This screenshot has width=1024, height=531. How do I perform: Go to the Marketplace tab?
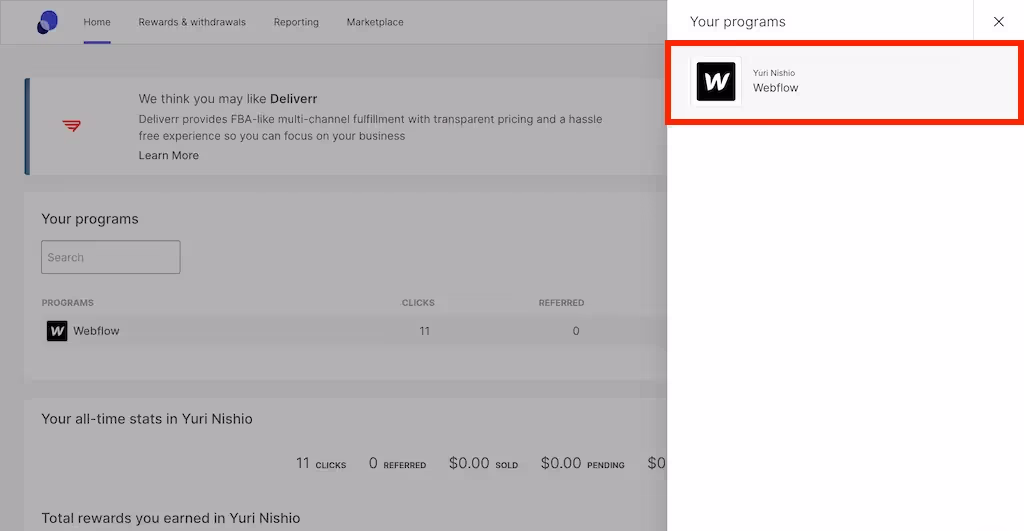(x=375, y=22)
